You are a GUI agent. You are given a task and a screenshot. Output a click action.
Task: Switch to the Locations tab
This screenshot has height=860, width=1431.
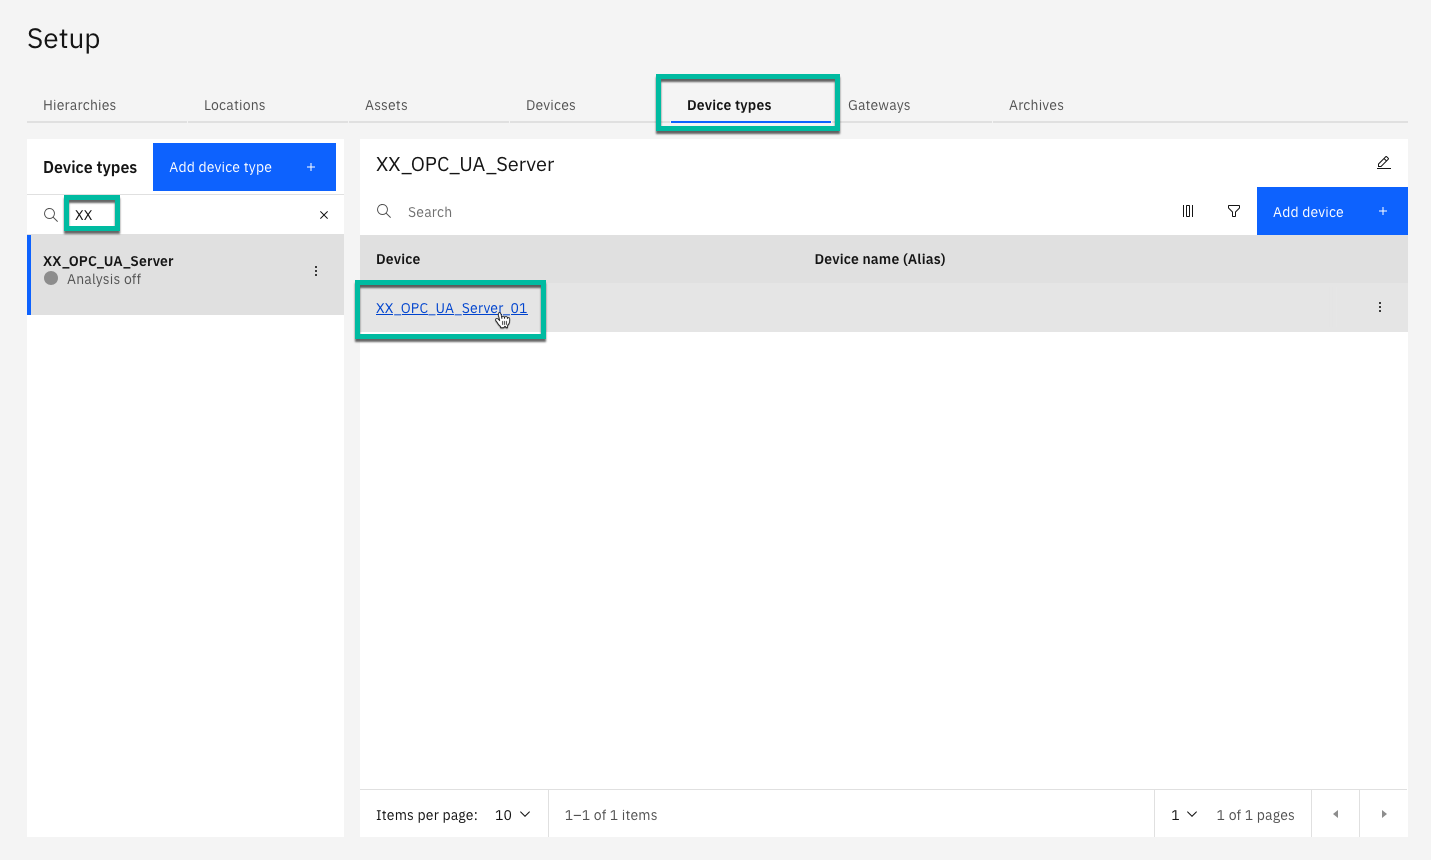coord(235,105)
